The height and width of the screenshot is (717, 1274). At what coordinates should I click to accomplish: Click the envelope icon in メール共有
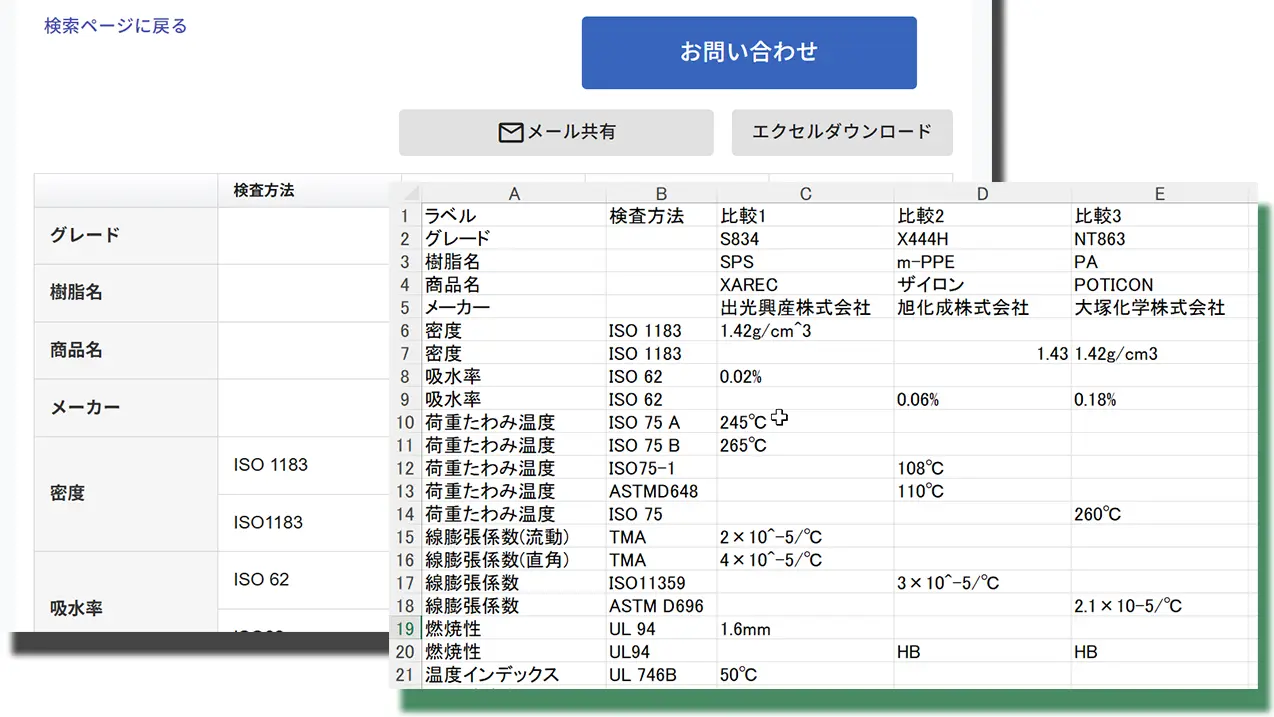tap(511, 132)
